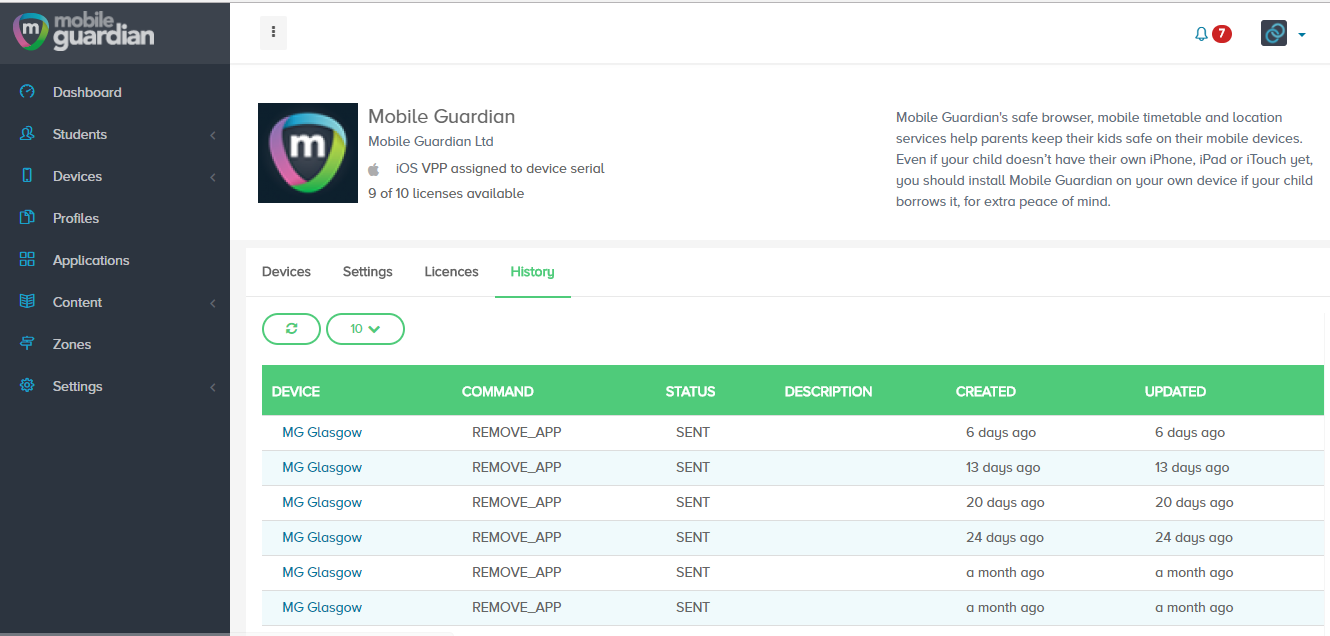Click the "Mobile Guardian" app title heading
The height and width of the screenshot is (636, 1330).
coord(442,117)
